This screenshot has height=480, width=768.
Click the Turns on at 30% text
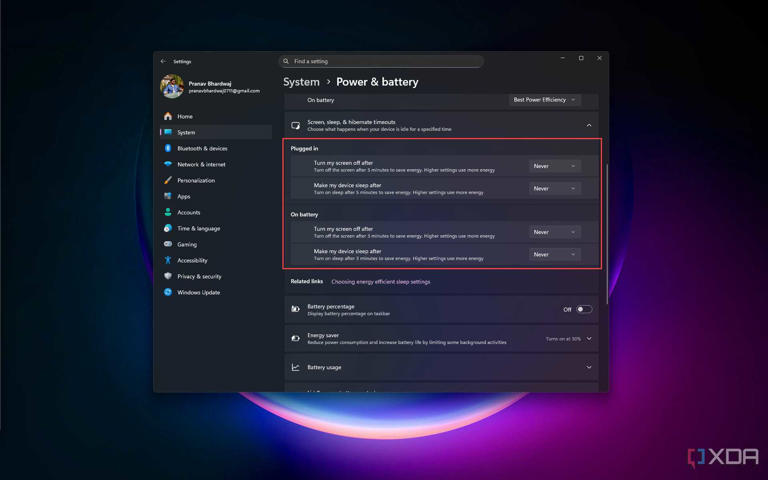coord(563,338)
